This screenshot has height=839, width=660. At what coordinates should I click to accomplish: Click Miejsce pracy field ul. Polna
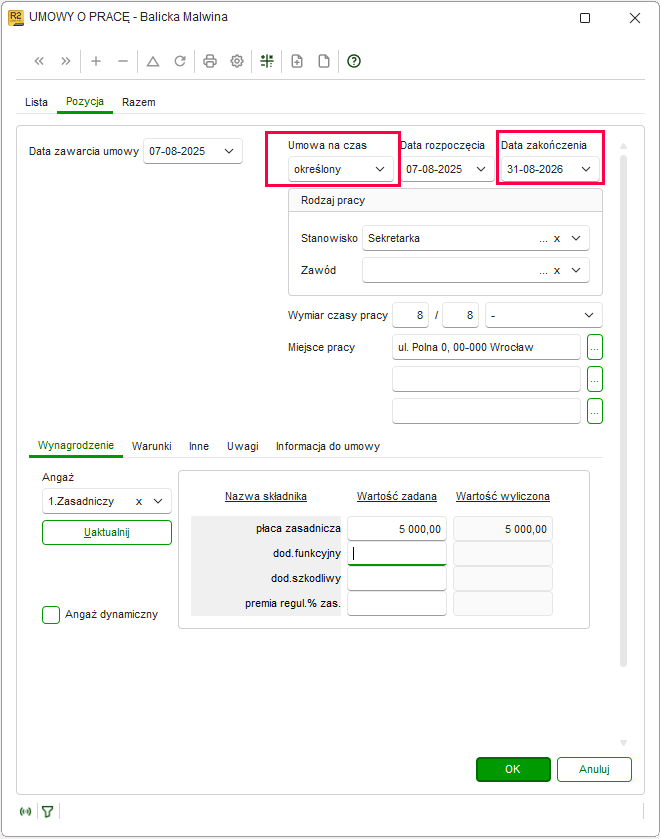point(486,347)
